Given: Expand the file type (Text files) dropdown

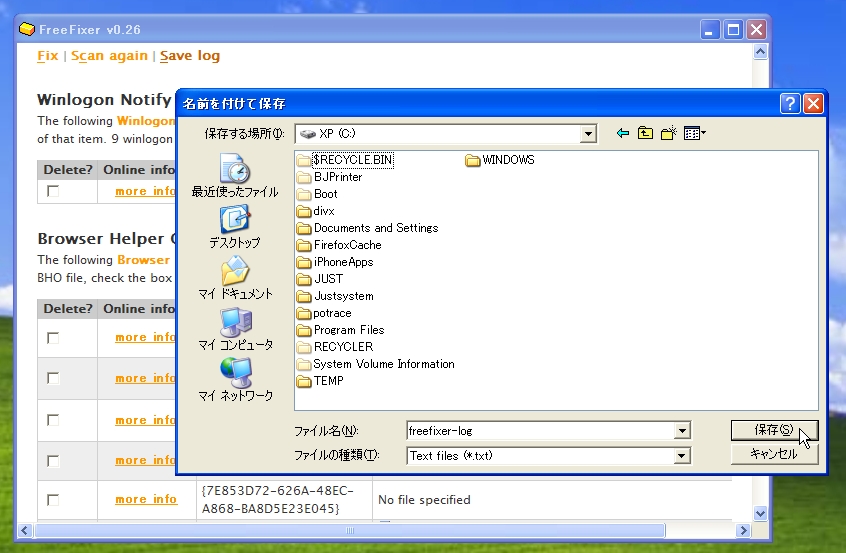Looking at the screenshot, I should pyautogui.click(x=682, y=456).
